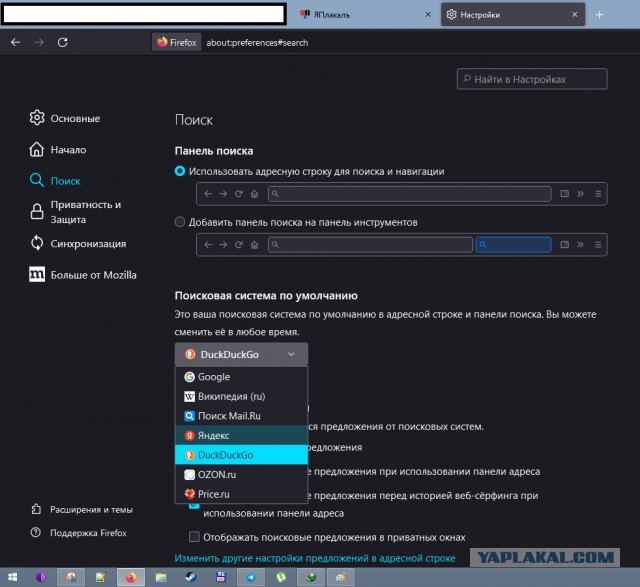This screenshot has width=640, height=587.
Task: Open Steam from the taskbar
Action: (191, 577)
